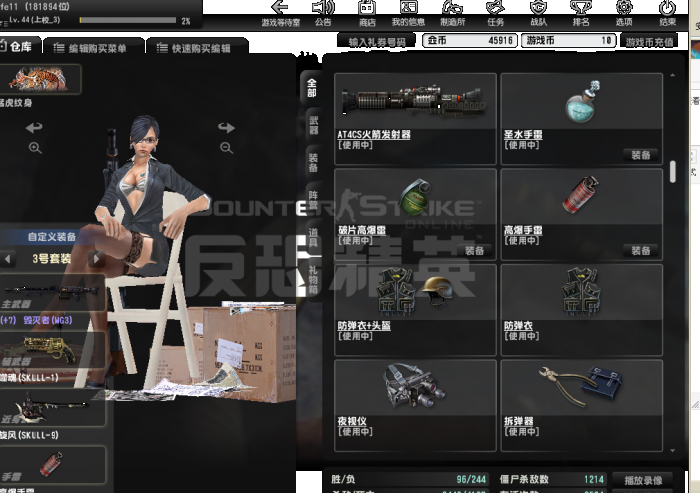700x493 pixels.
Task: Rotate character right with curved arrow
Action: (226, 128)
